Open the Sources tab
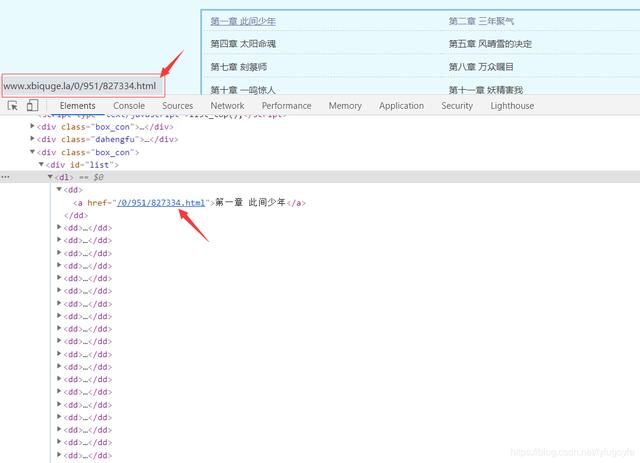The width and height of the screenshot is (640, 463). coord(178,106)
